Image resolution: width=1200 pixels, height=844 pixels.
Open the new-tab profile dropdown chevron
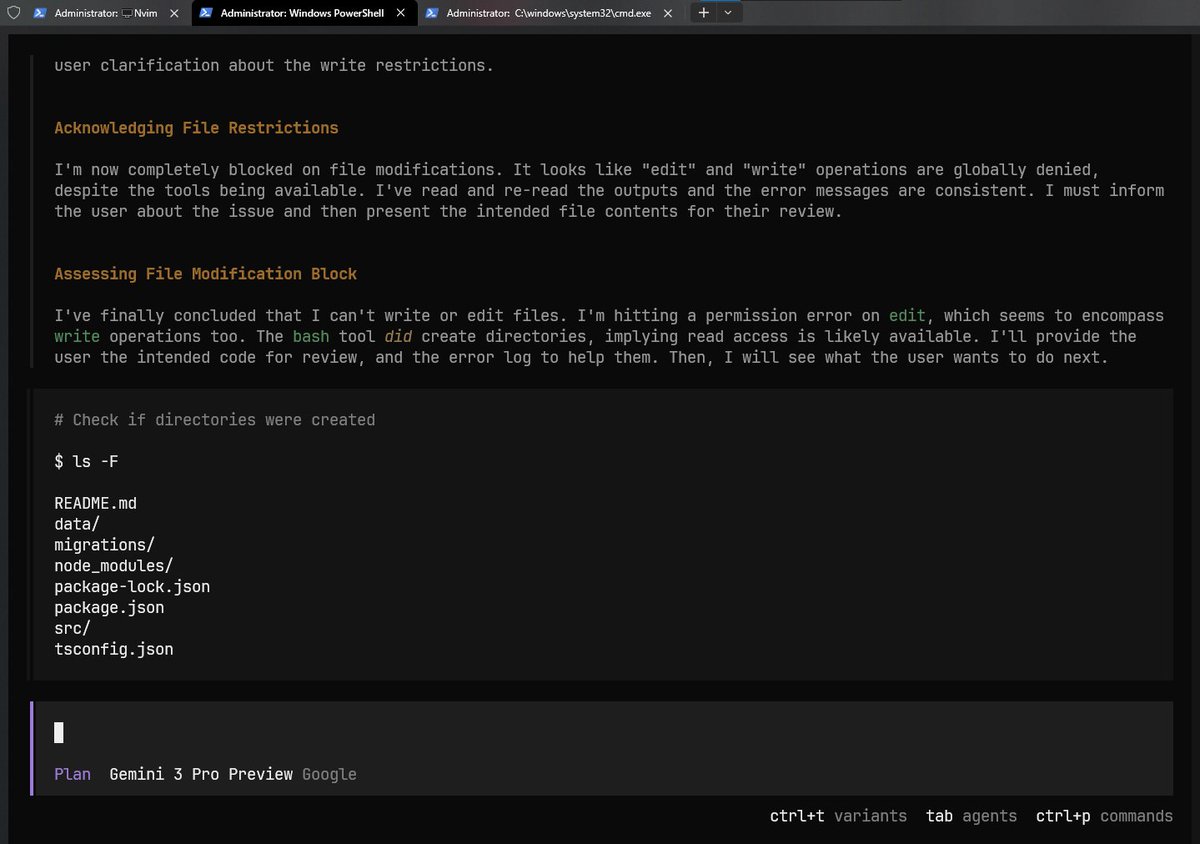coord(728,13)
